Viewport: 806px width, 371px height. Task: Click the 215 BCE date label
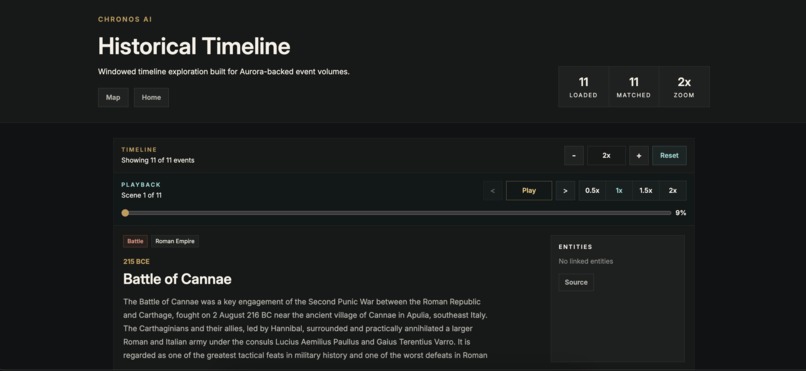136,262
